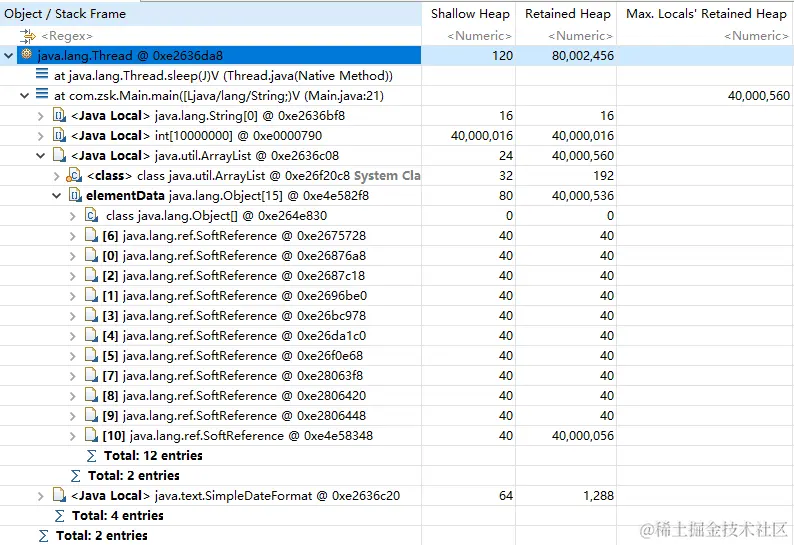The image size is (794, 545).
Task: Select the SoftReference @ 0xe2696be0 row
Action: point(234,296)
